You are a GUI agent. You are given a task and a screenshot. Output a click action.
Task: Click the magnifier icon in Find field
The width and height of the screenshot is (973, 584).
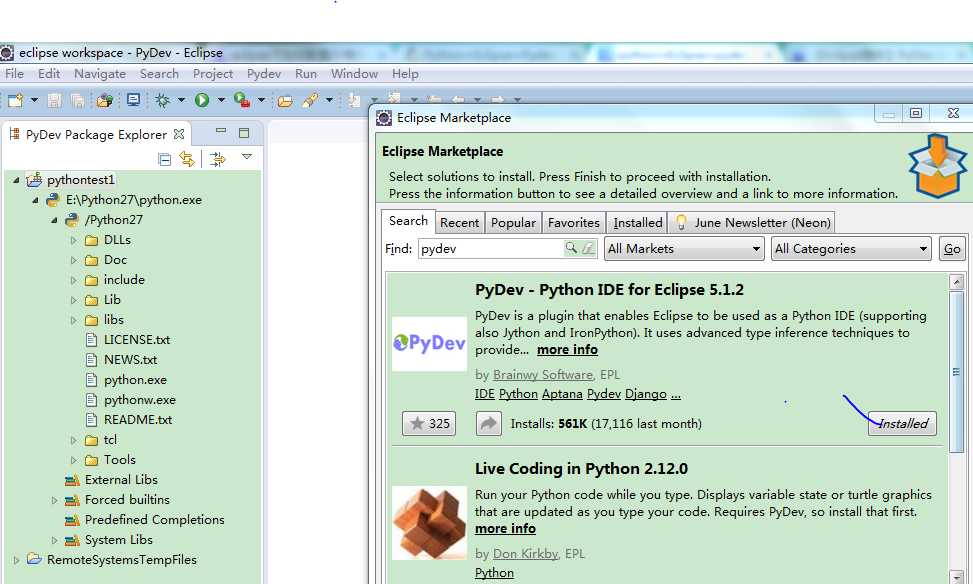click(x=571, y=248)
